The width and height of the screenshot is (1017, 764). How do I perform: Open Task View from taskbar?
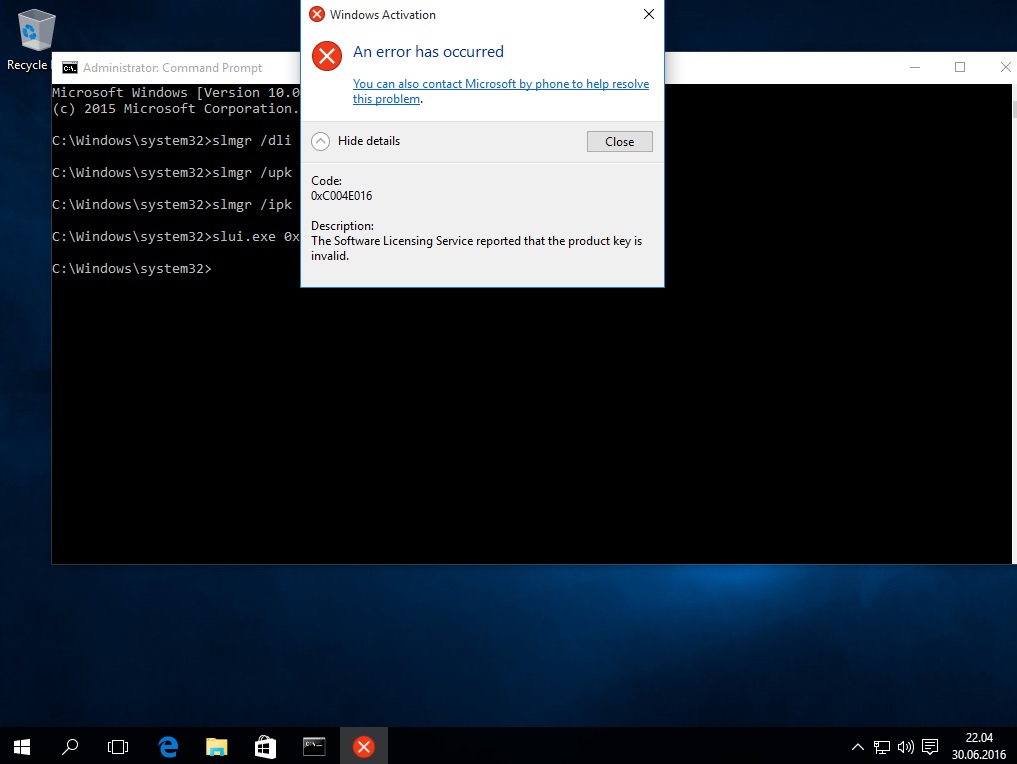coord(117,746)
